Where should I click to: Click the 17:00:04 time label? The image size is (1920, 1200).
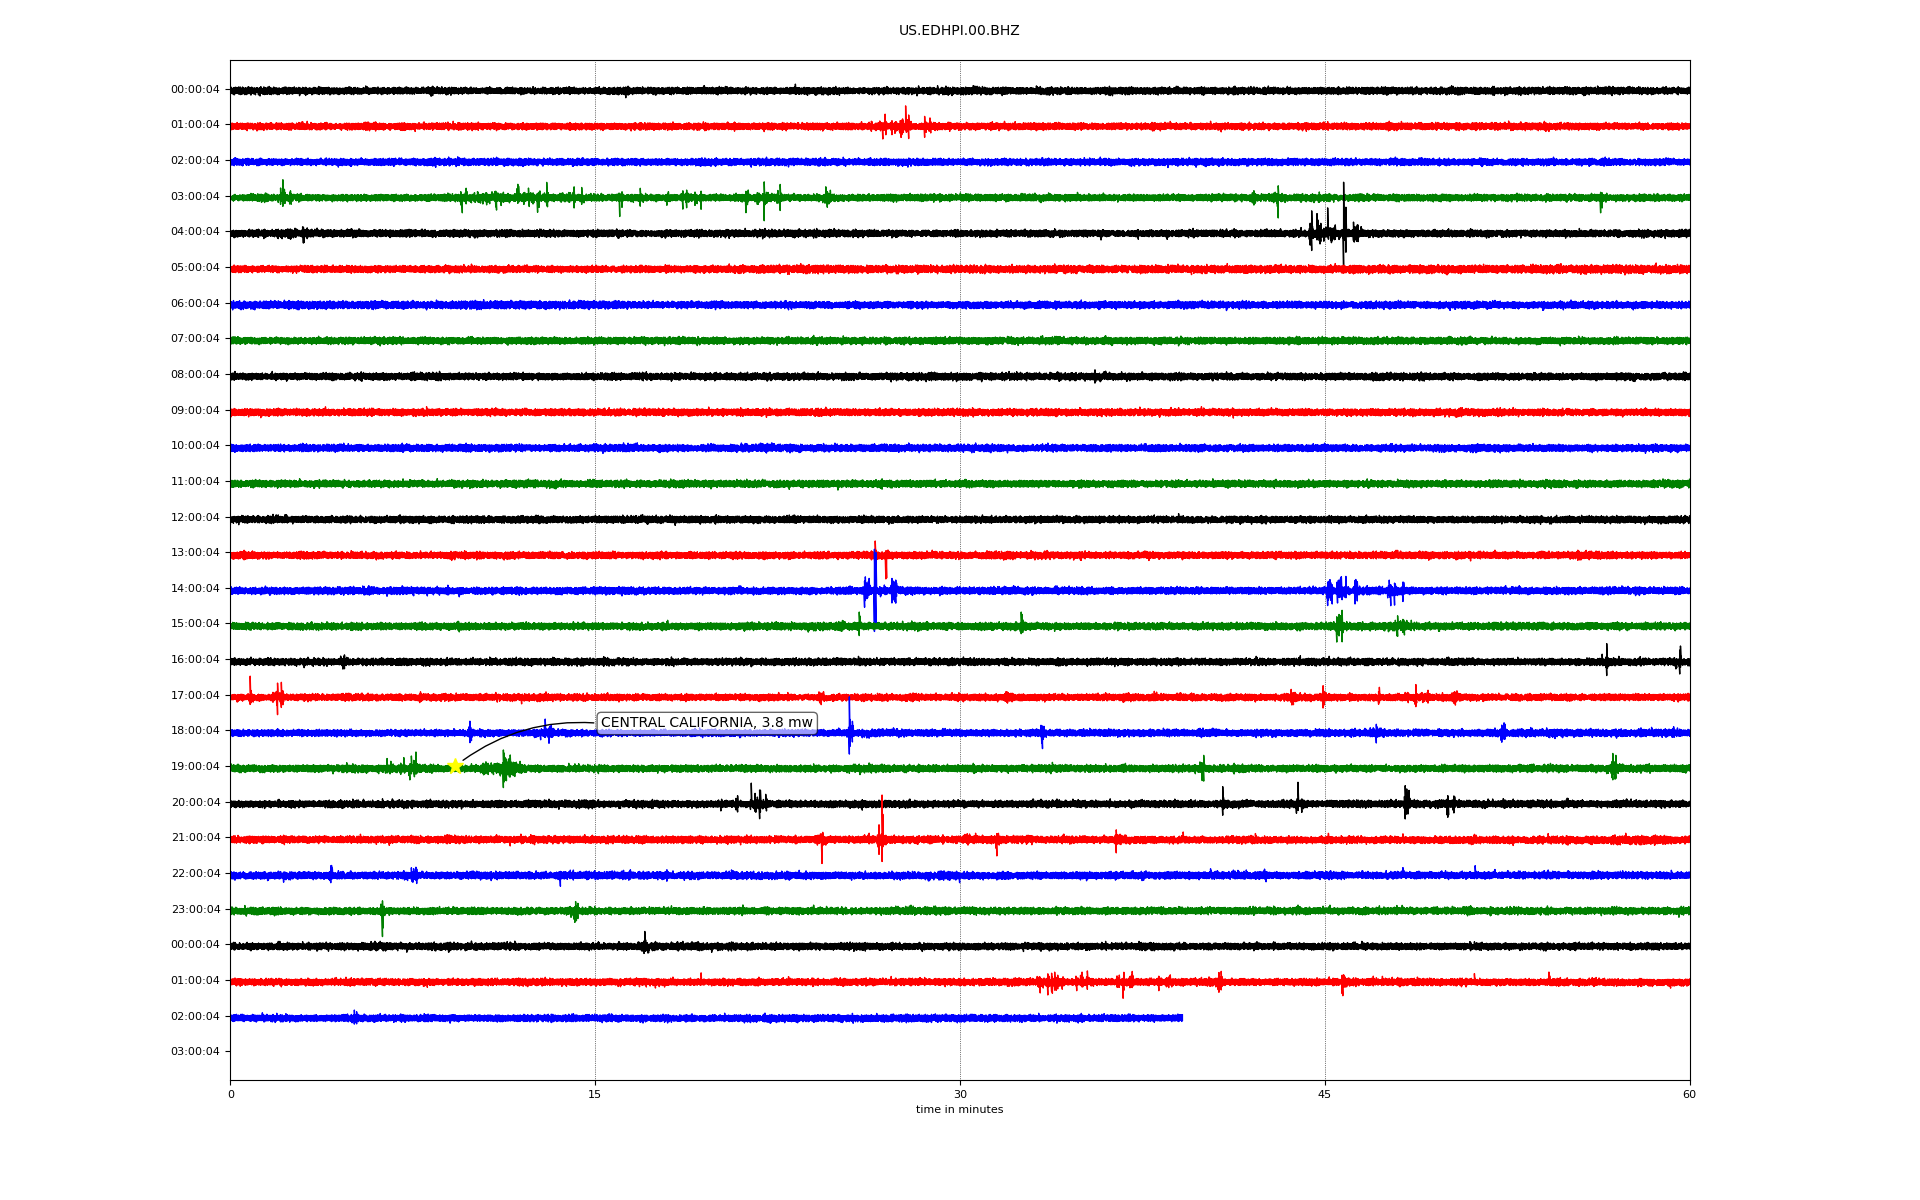click(195, 696)
